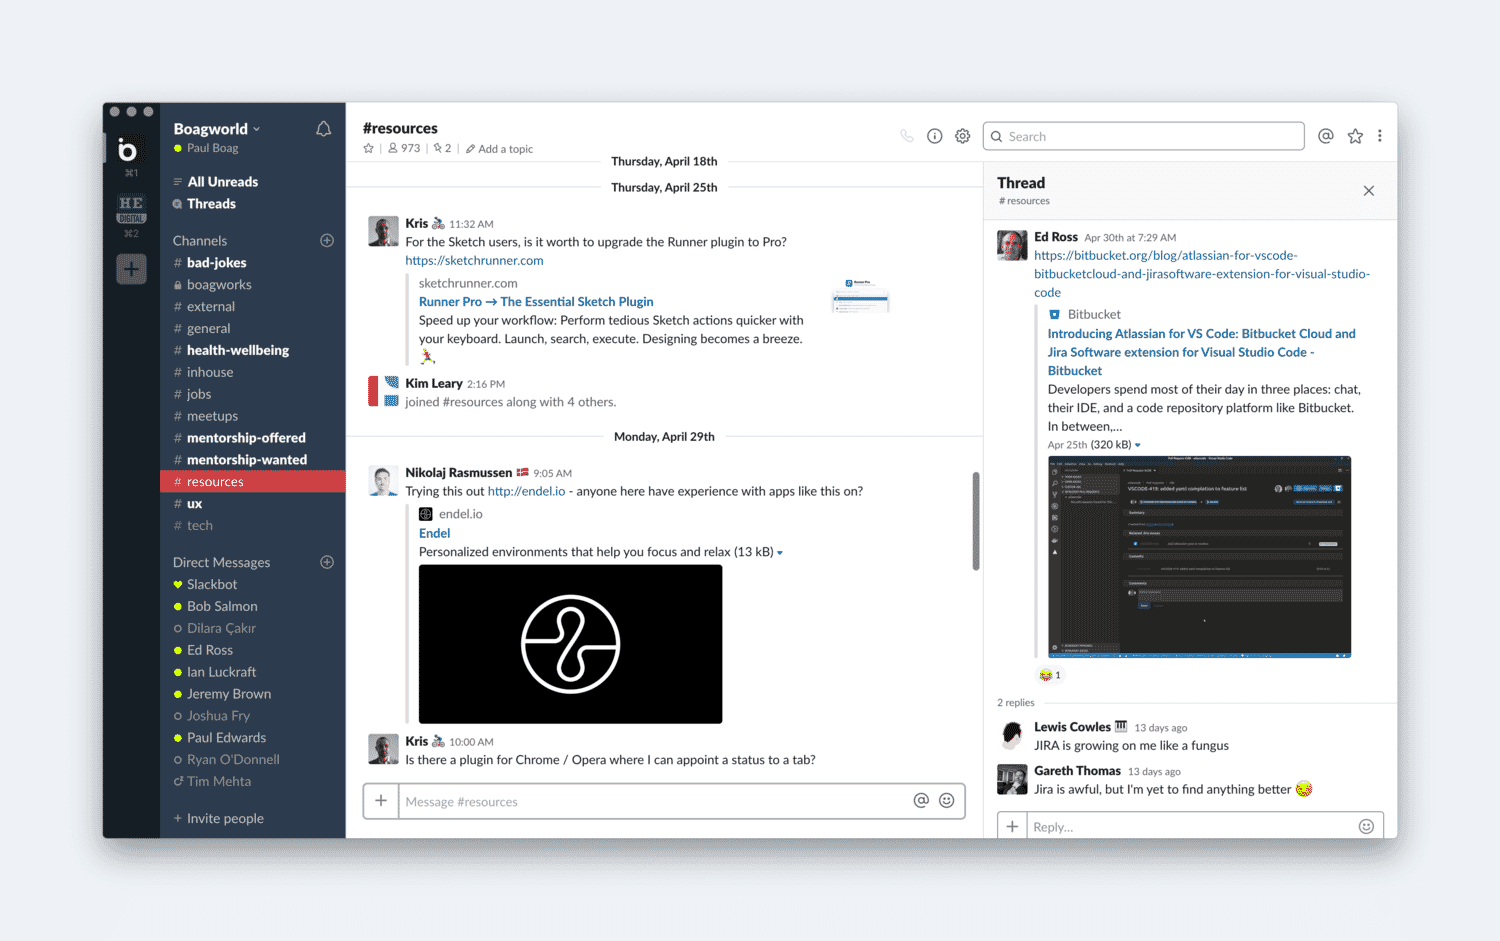Insert mention in message box
The image size is (1500, 941).
point(921,800)
